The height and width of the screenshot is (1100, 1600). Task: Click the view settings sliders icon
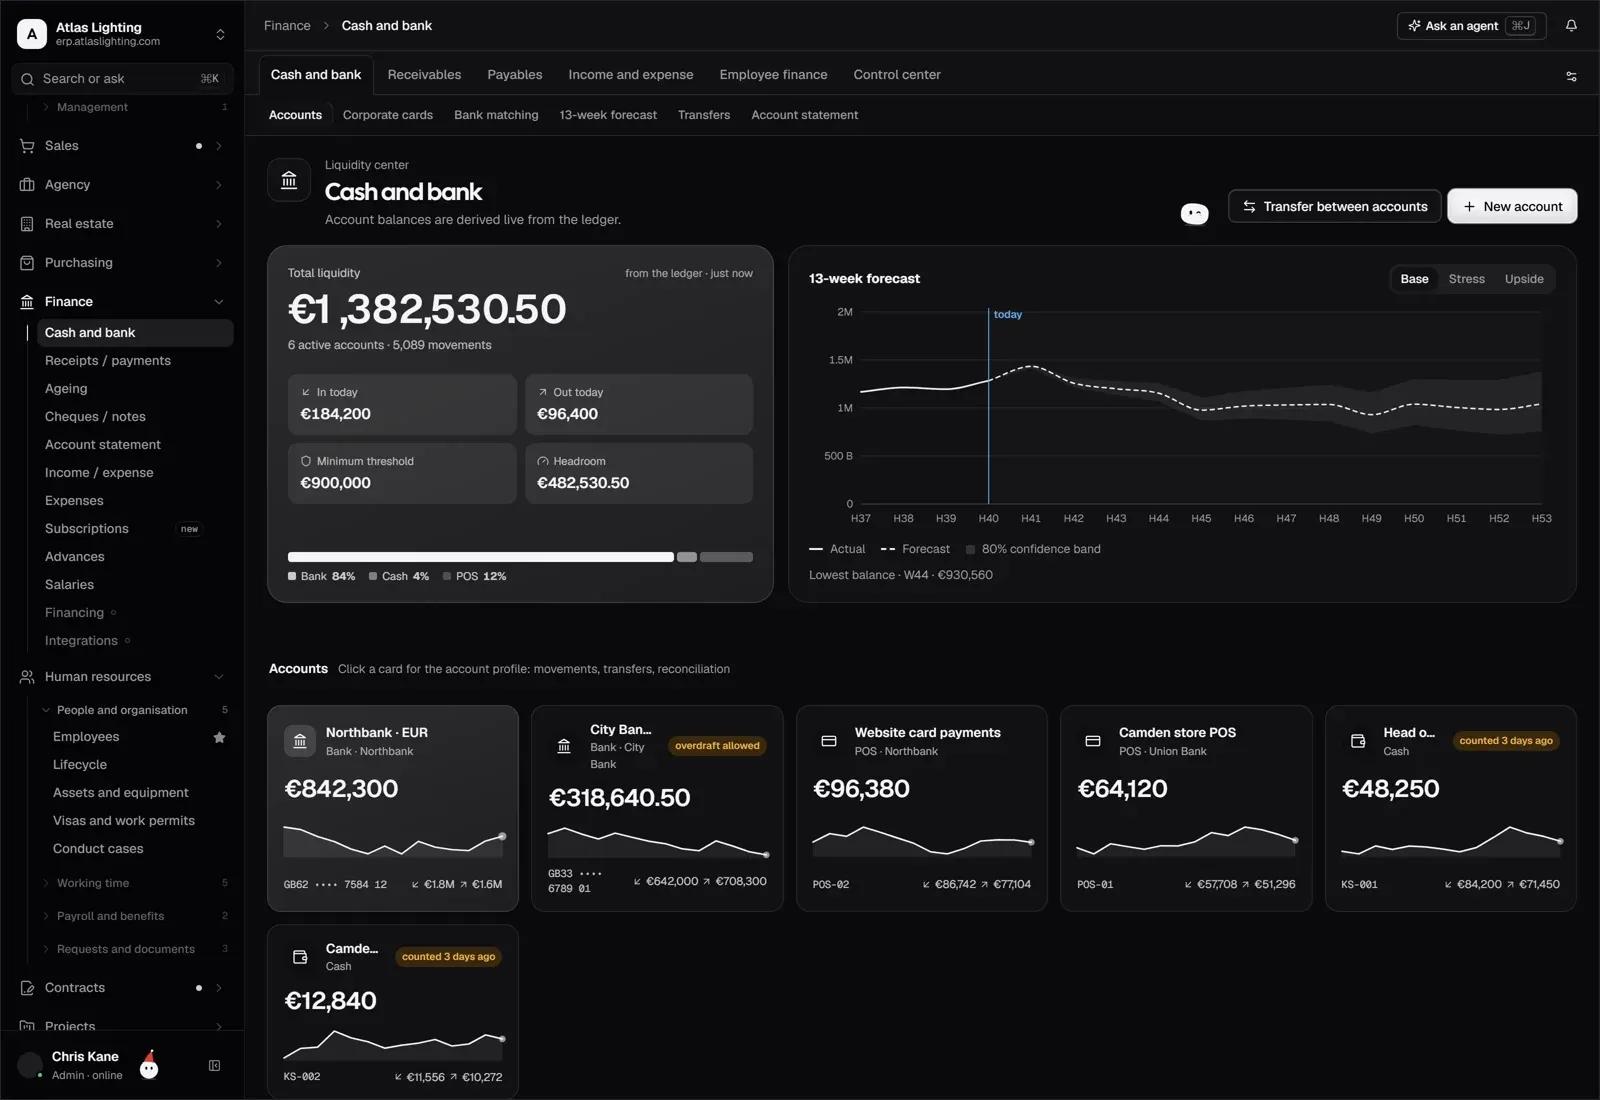coord(1571,76)
